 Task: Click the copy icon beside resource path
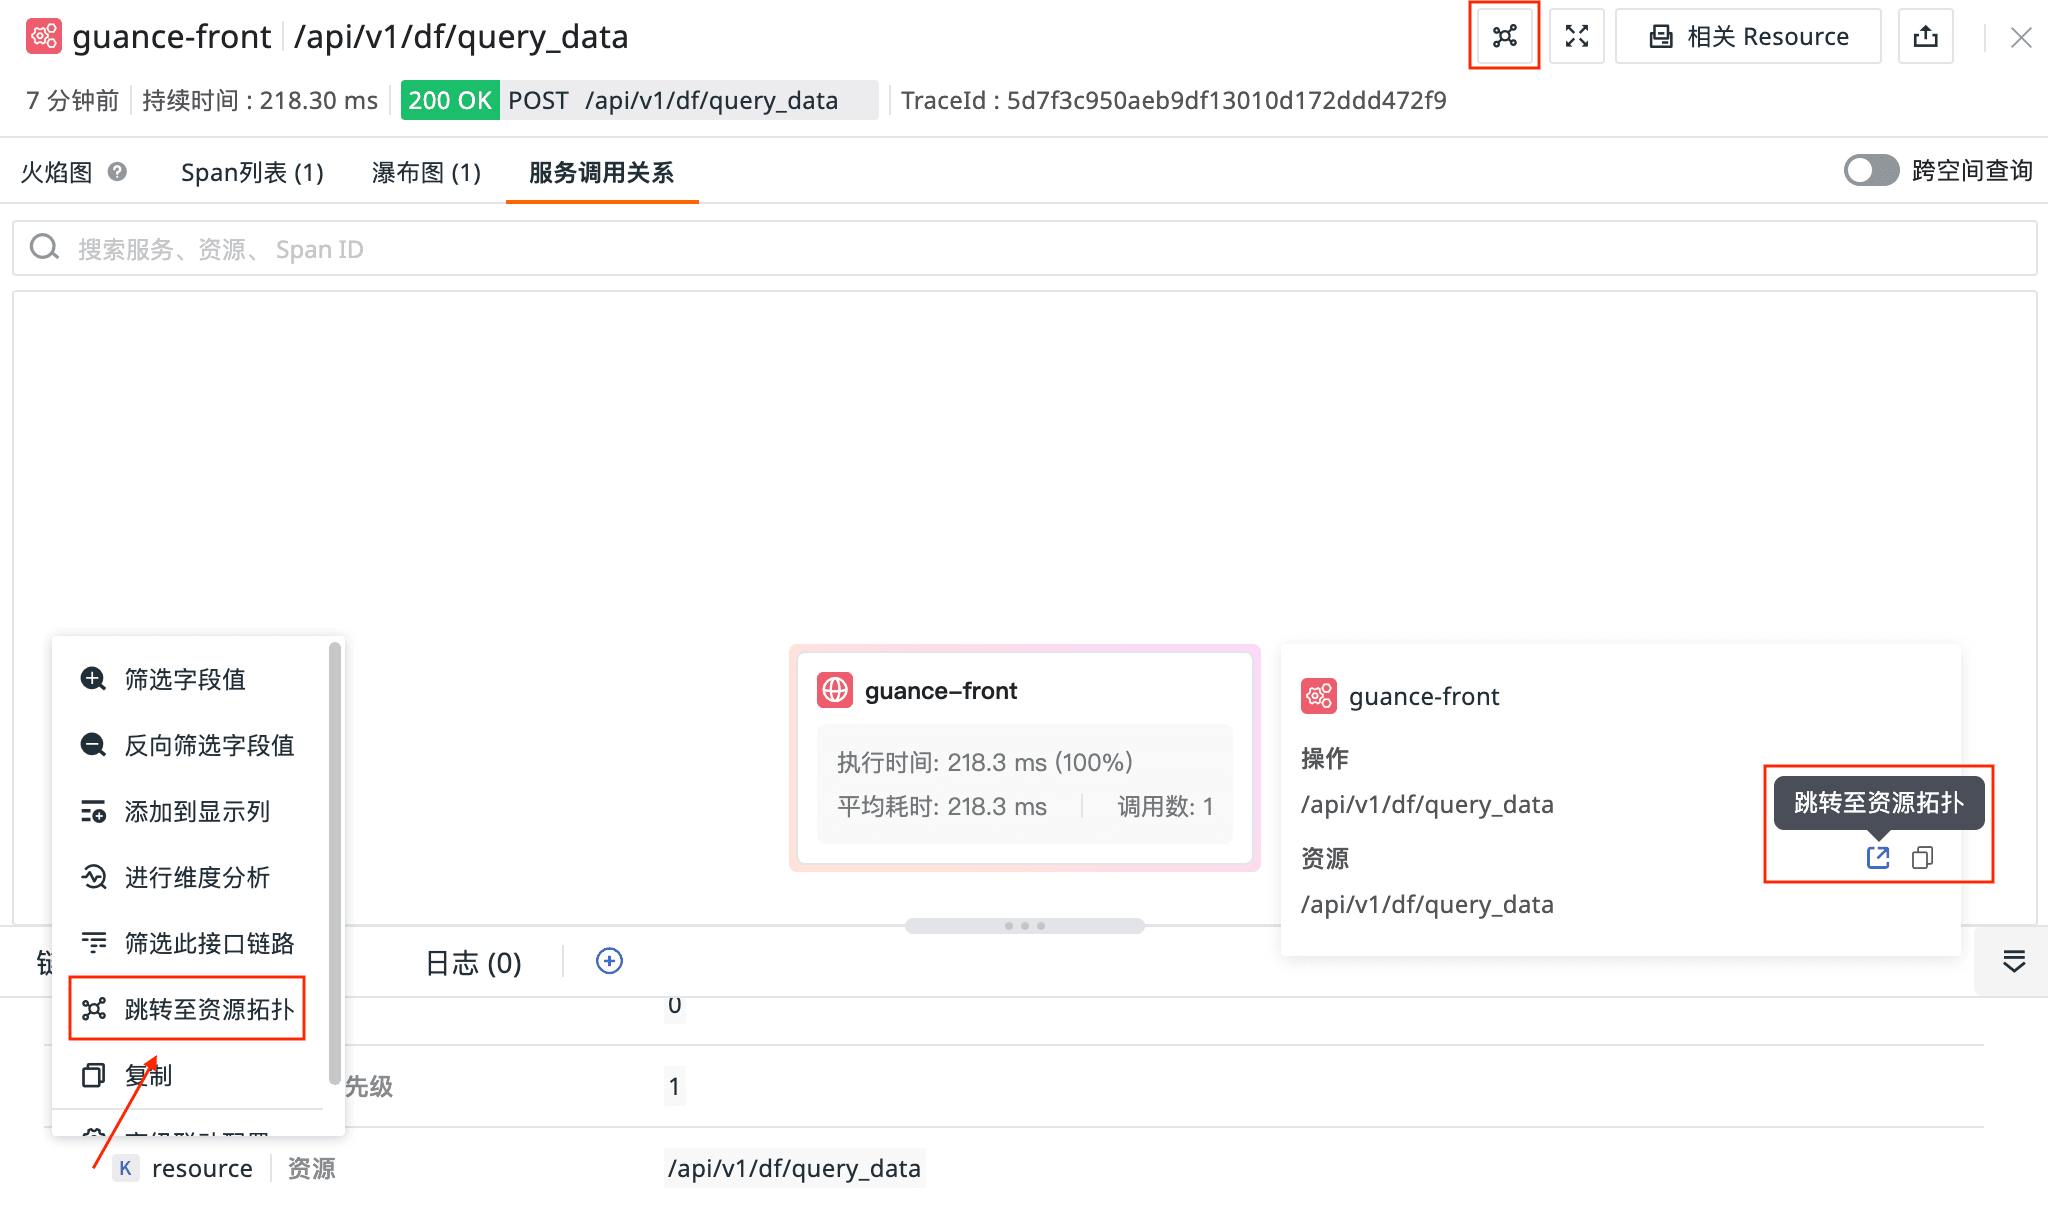pyautogui.click(x=1922, y=857)
